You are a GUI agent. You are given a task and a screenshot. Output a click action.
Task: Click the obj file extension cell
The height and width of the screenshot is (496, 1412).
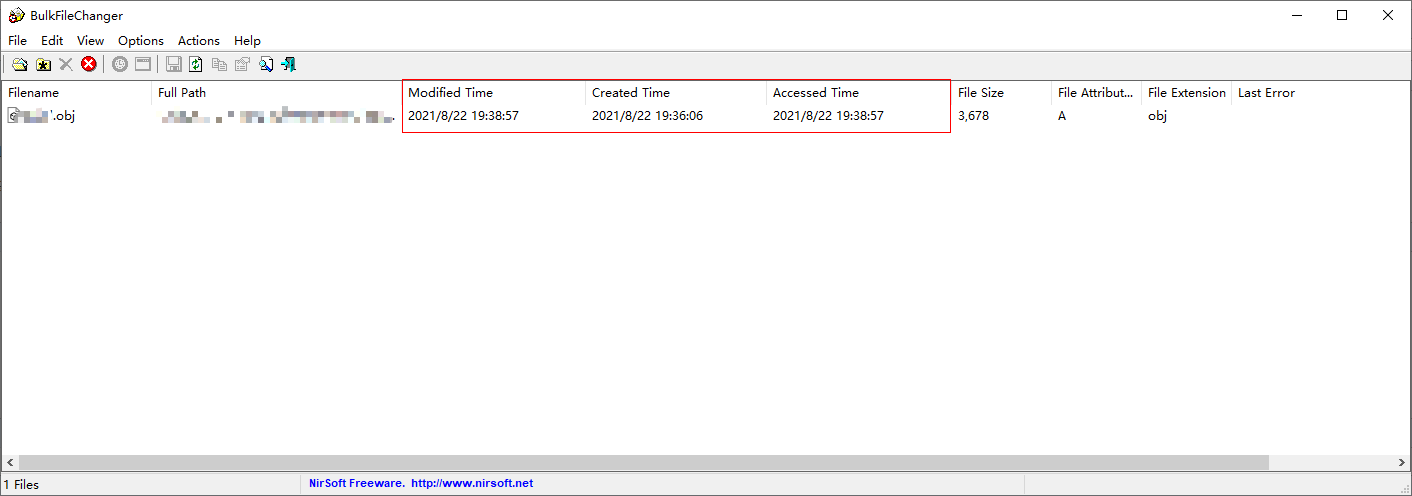[1157, 116]
